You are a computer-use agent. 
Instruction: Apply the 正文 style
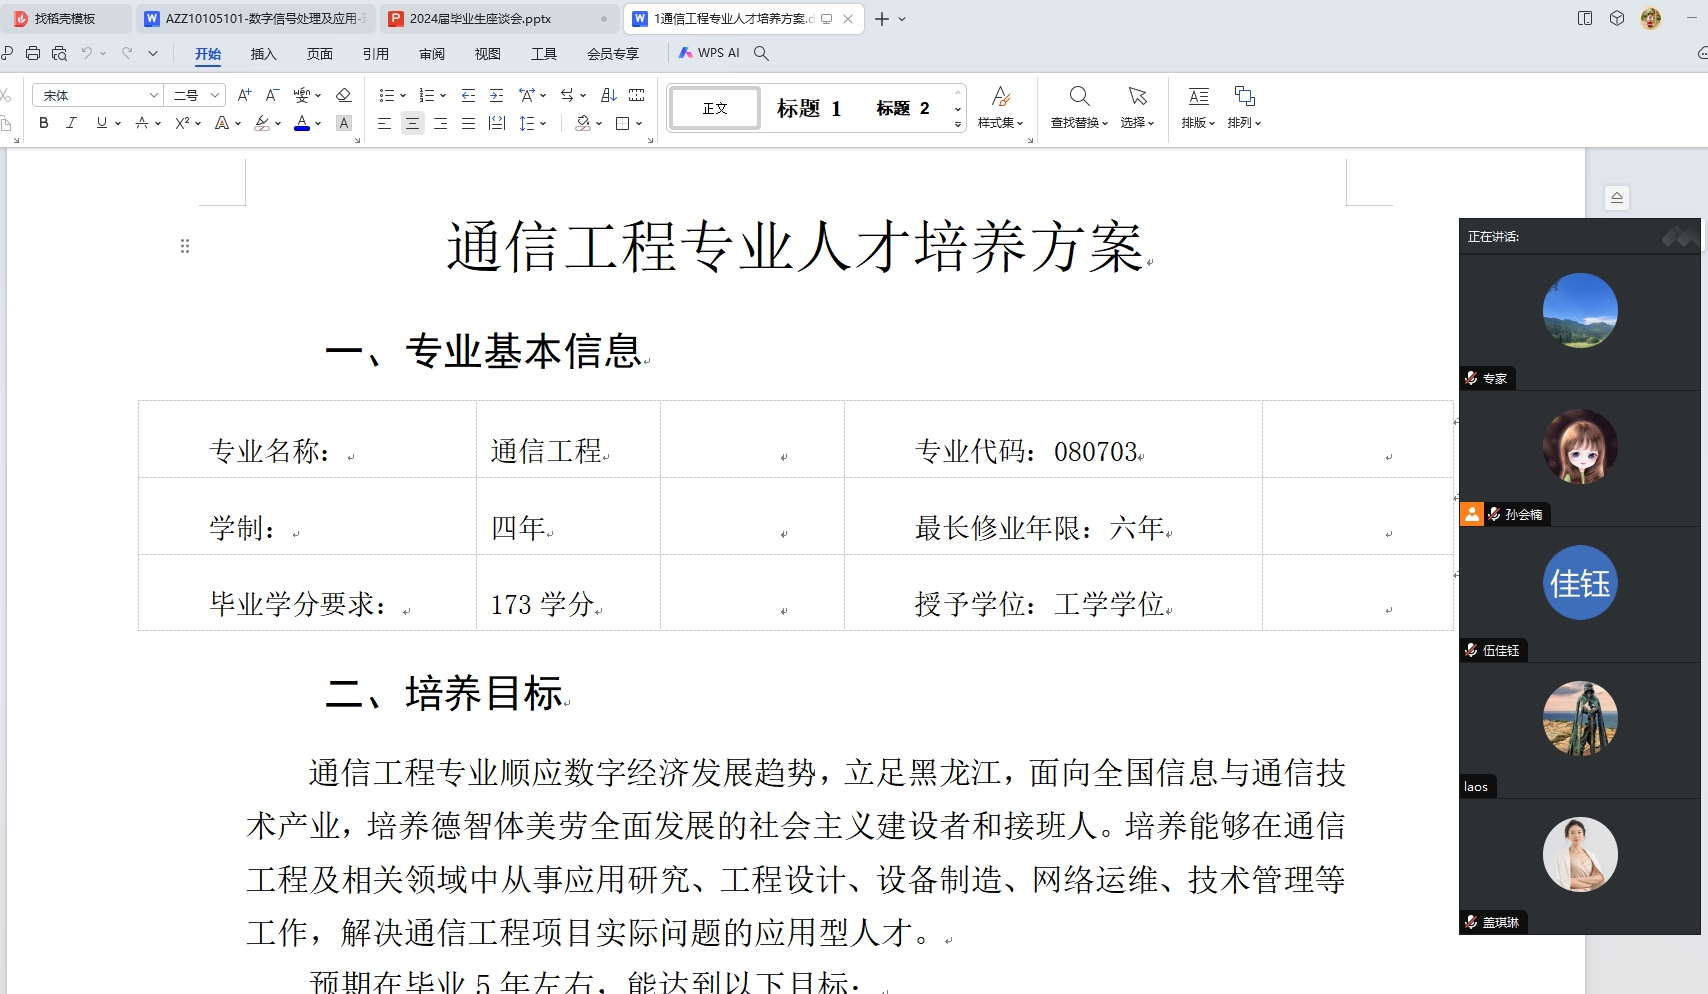715,108
